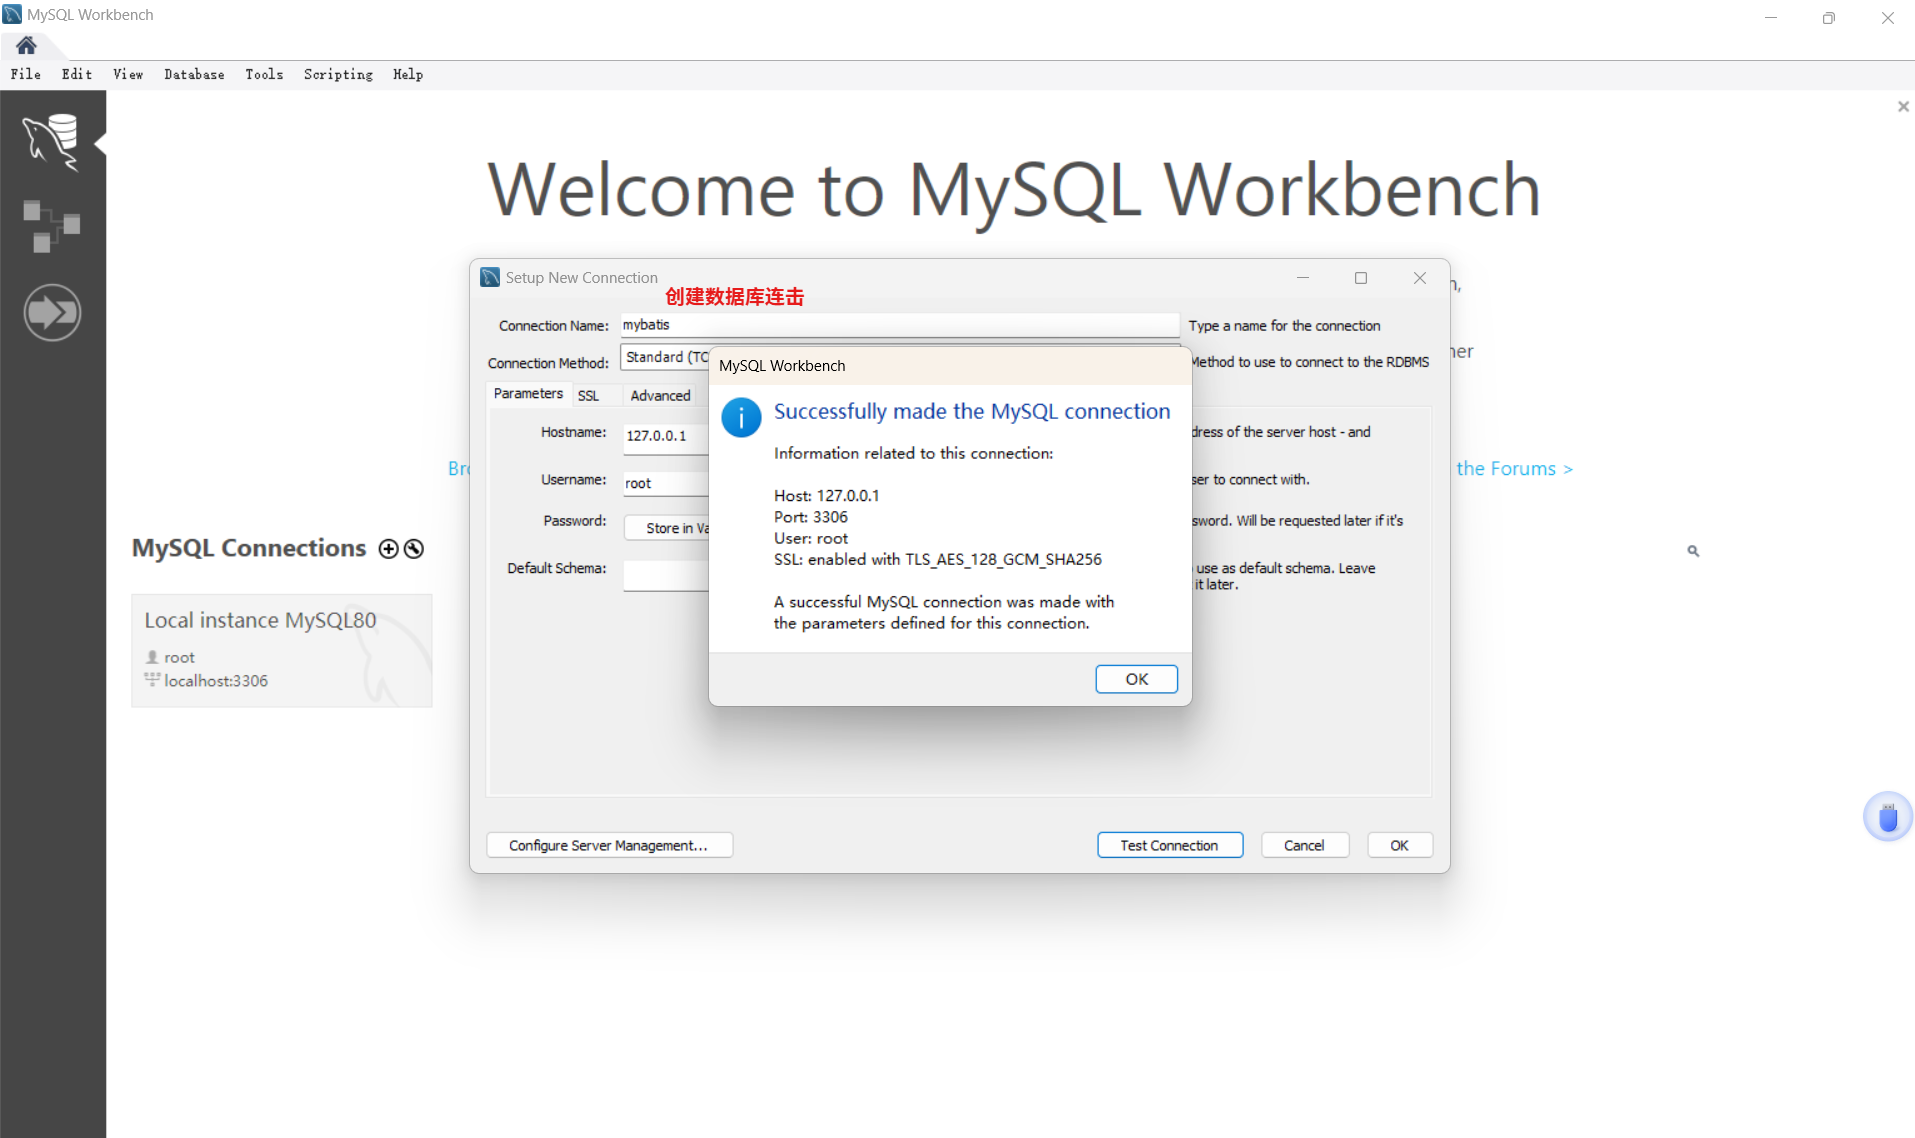Click the SSL enabled TLS_AES_128_GCM_SHA256 line
The image size is (1915, 1138).
click(938, 560)
